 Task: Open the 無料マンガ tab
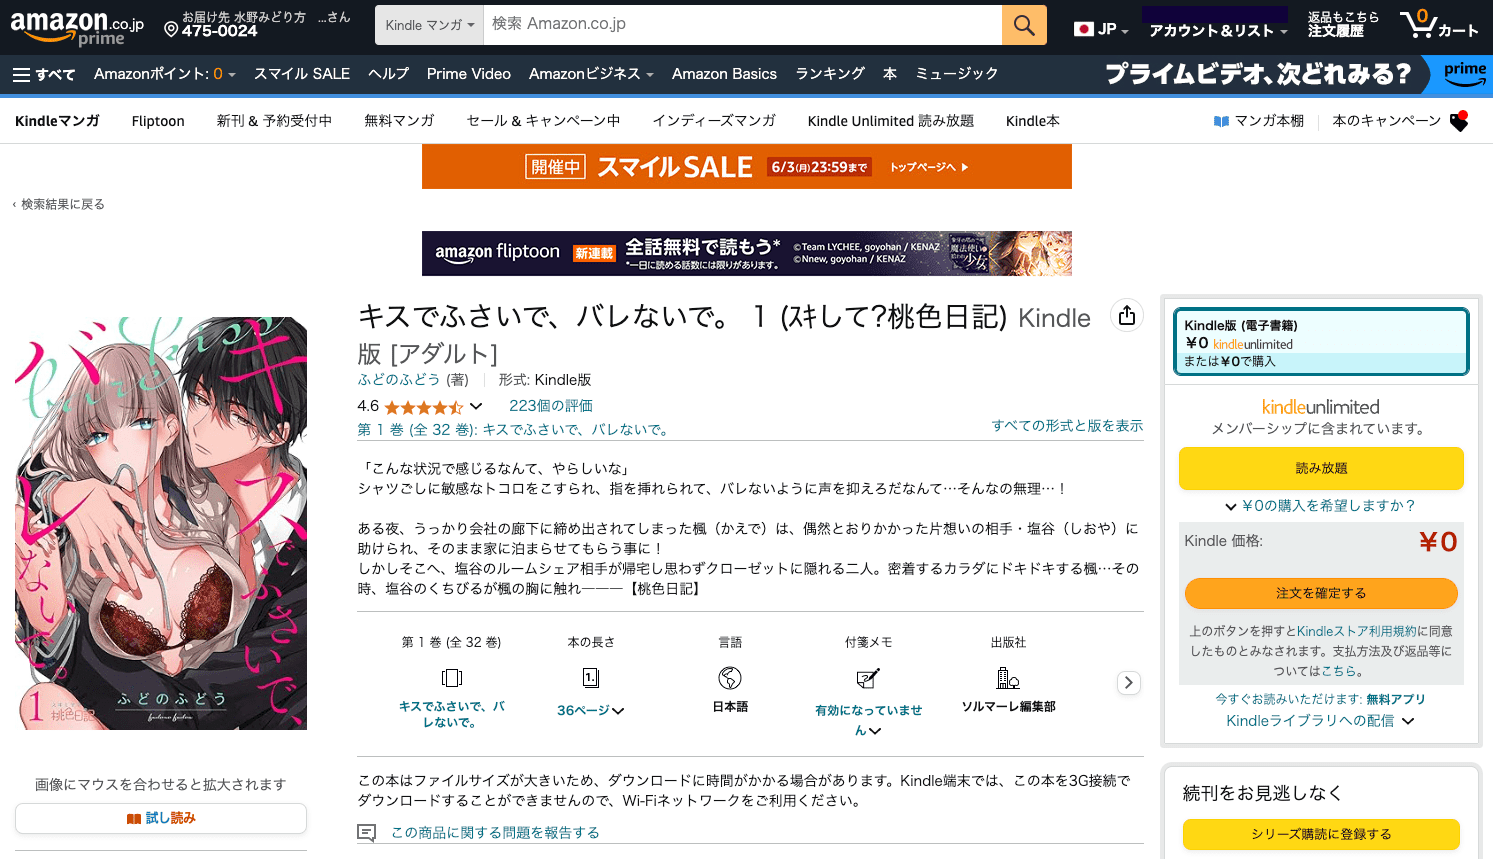pyautogui.click(x=399, y=121)
